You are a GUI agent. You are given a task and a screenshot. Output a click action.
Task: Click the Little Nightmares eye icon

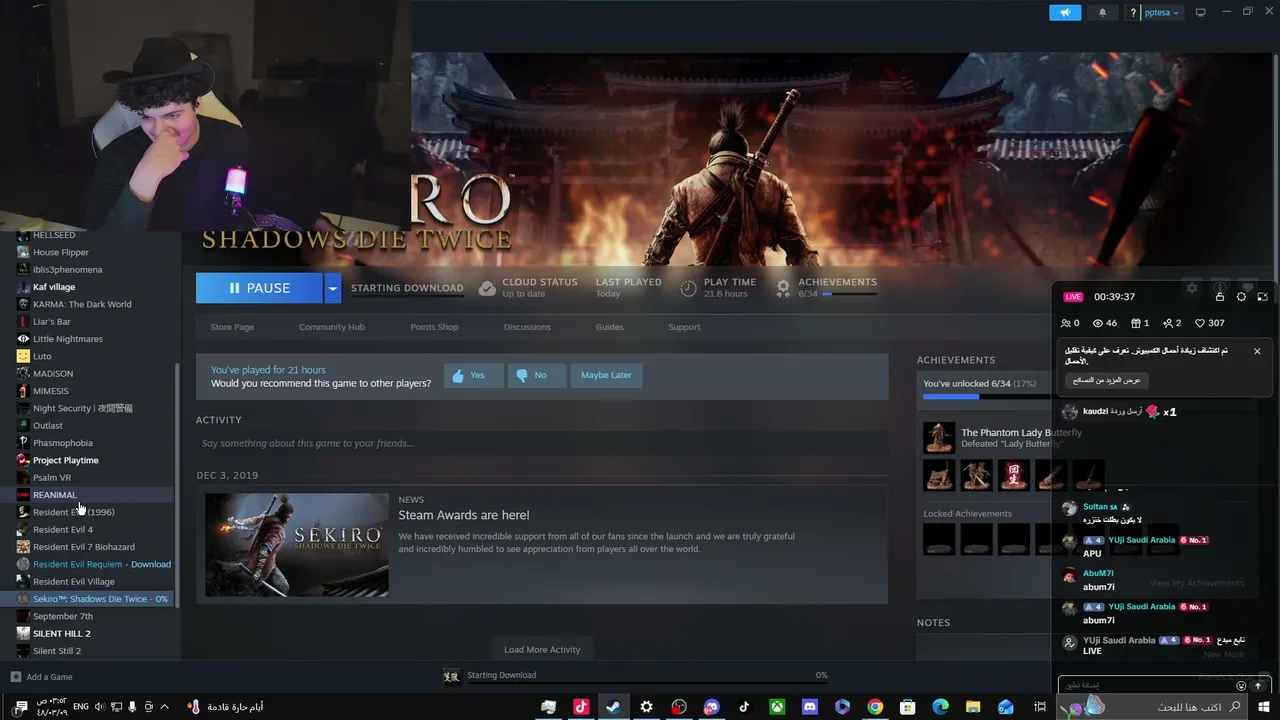[x=23, y=339]
